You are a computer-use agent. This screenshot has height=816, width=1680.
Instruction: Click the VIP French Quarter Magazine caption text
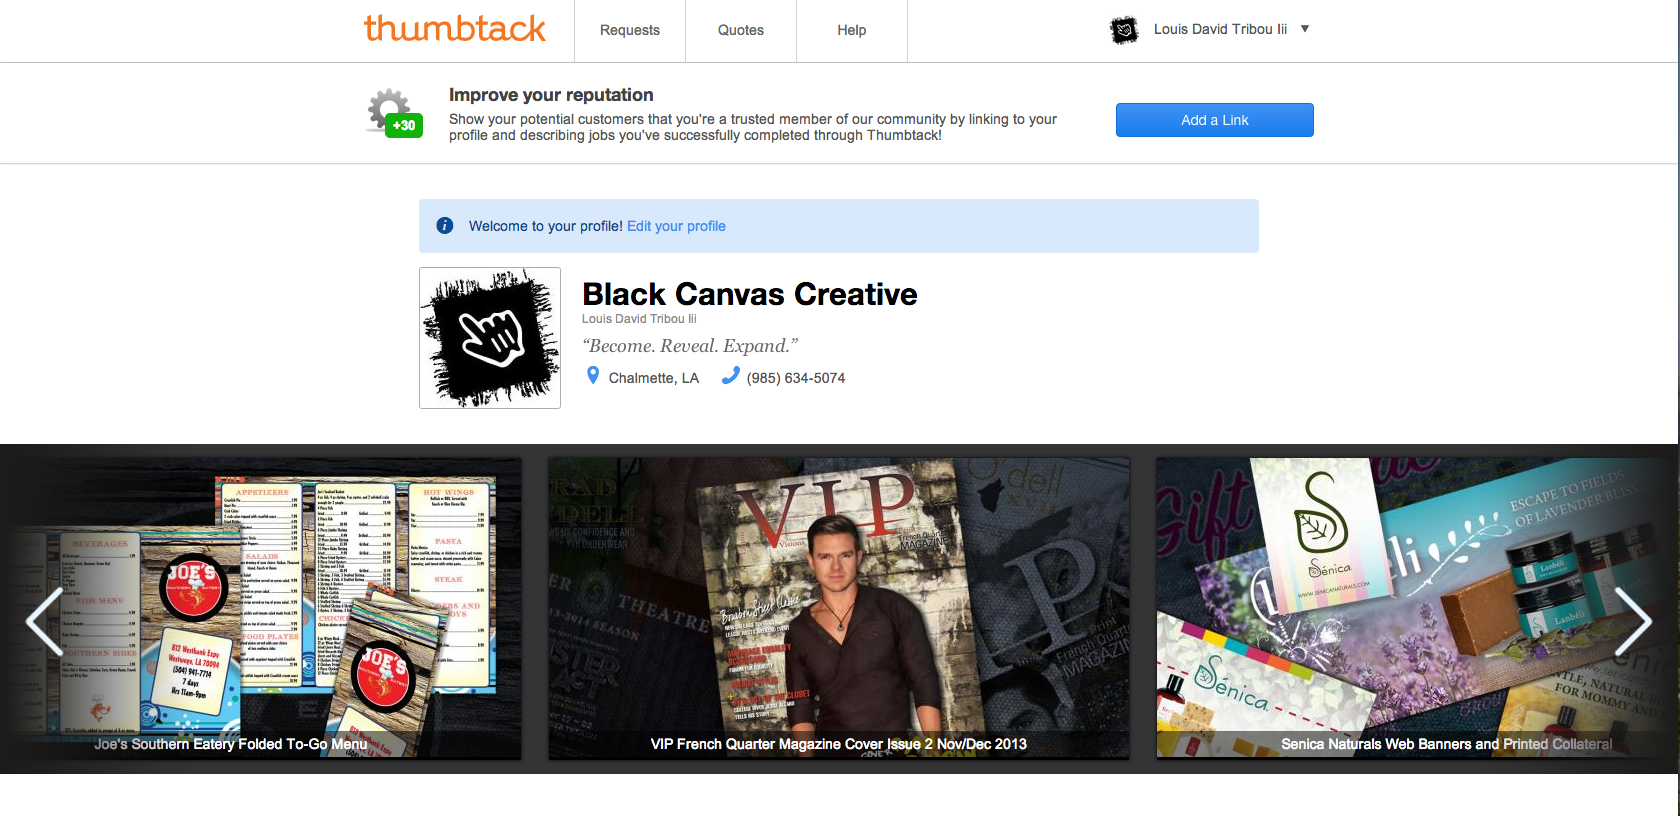click(839, 744)
